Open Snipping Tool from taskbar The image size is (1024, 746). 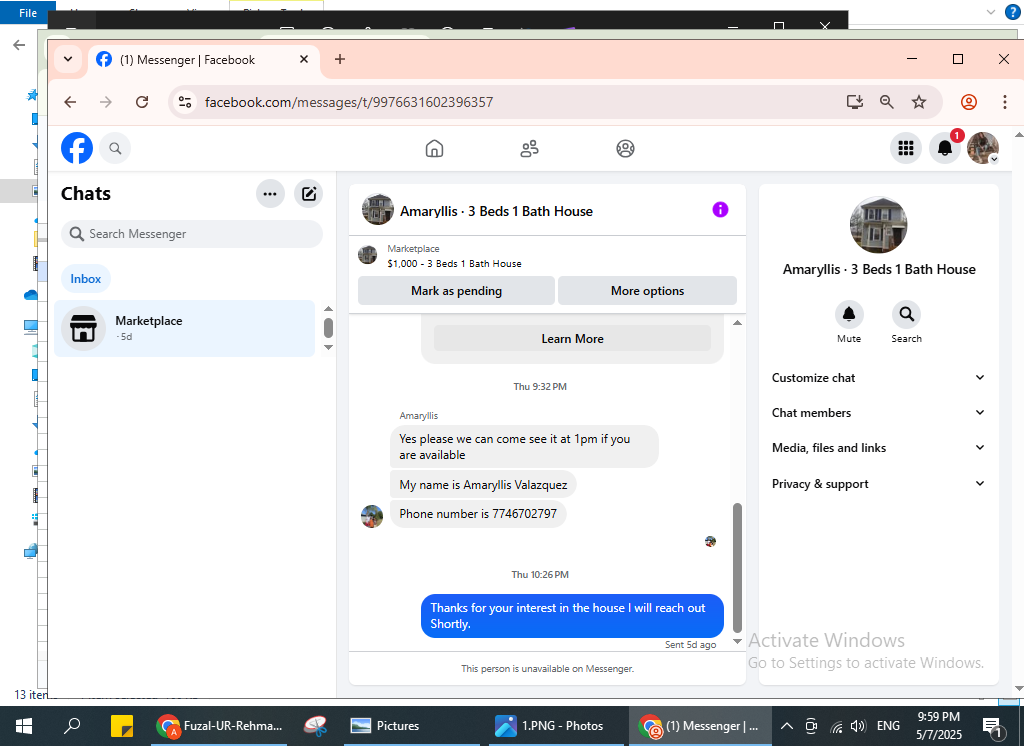[x=315, y=726]
